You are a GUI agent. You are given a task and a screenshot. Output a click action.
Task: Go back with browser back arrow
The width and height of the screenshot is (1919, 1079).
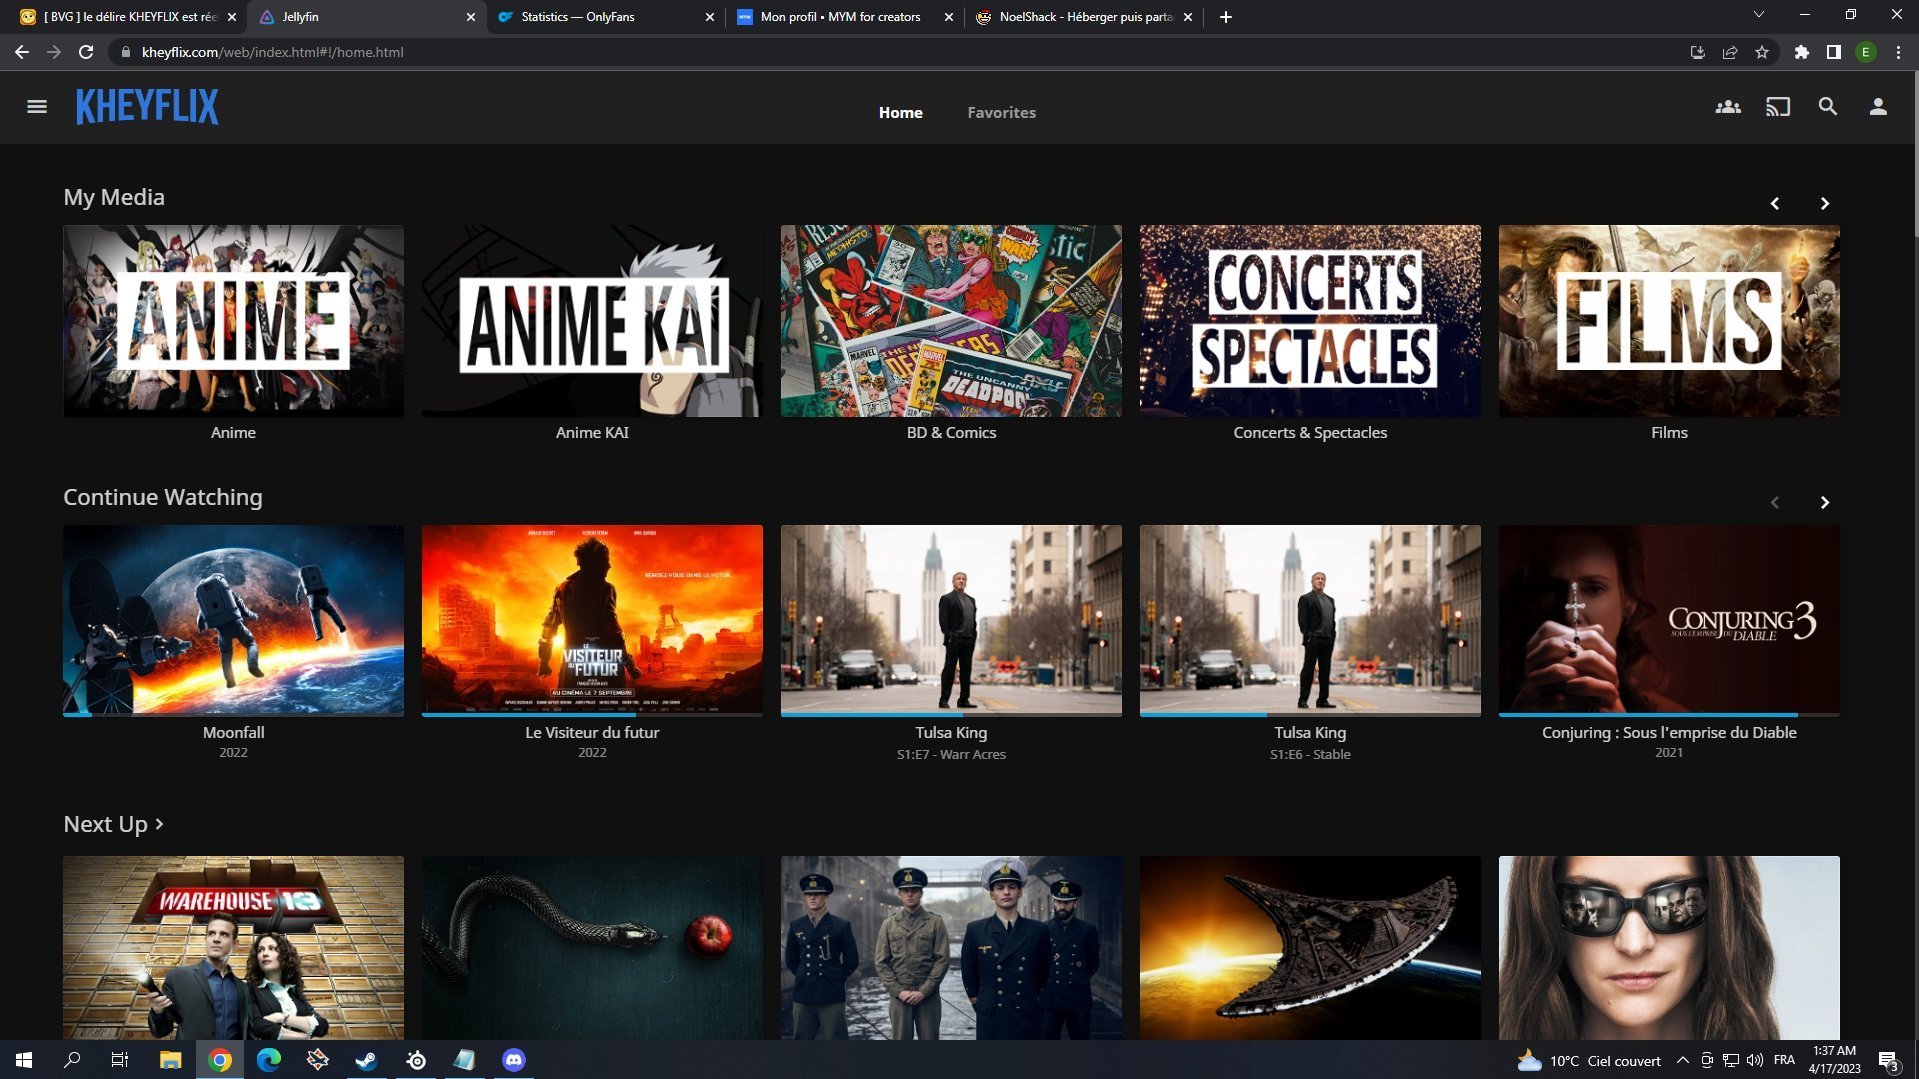21,52
